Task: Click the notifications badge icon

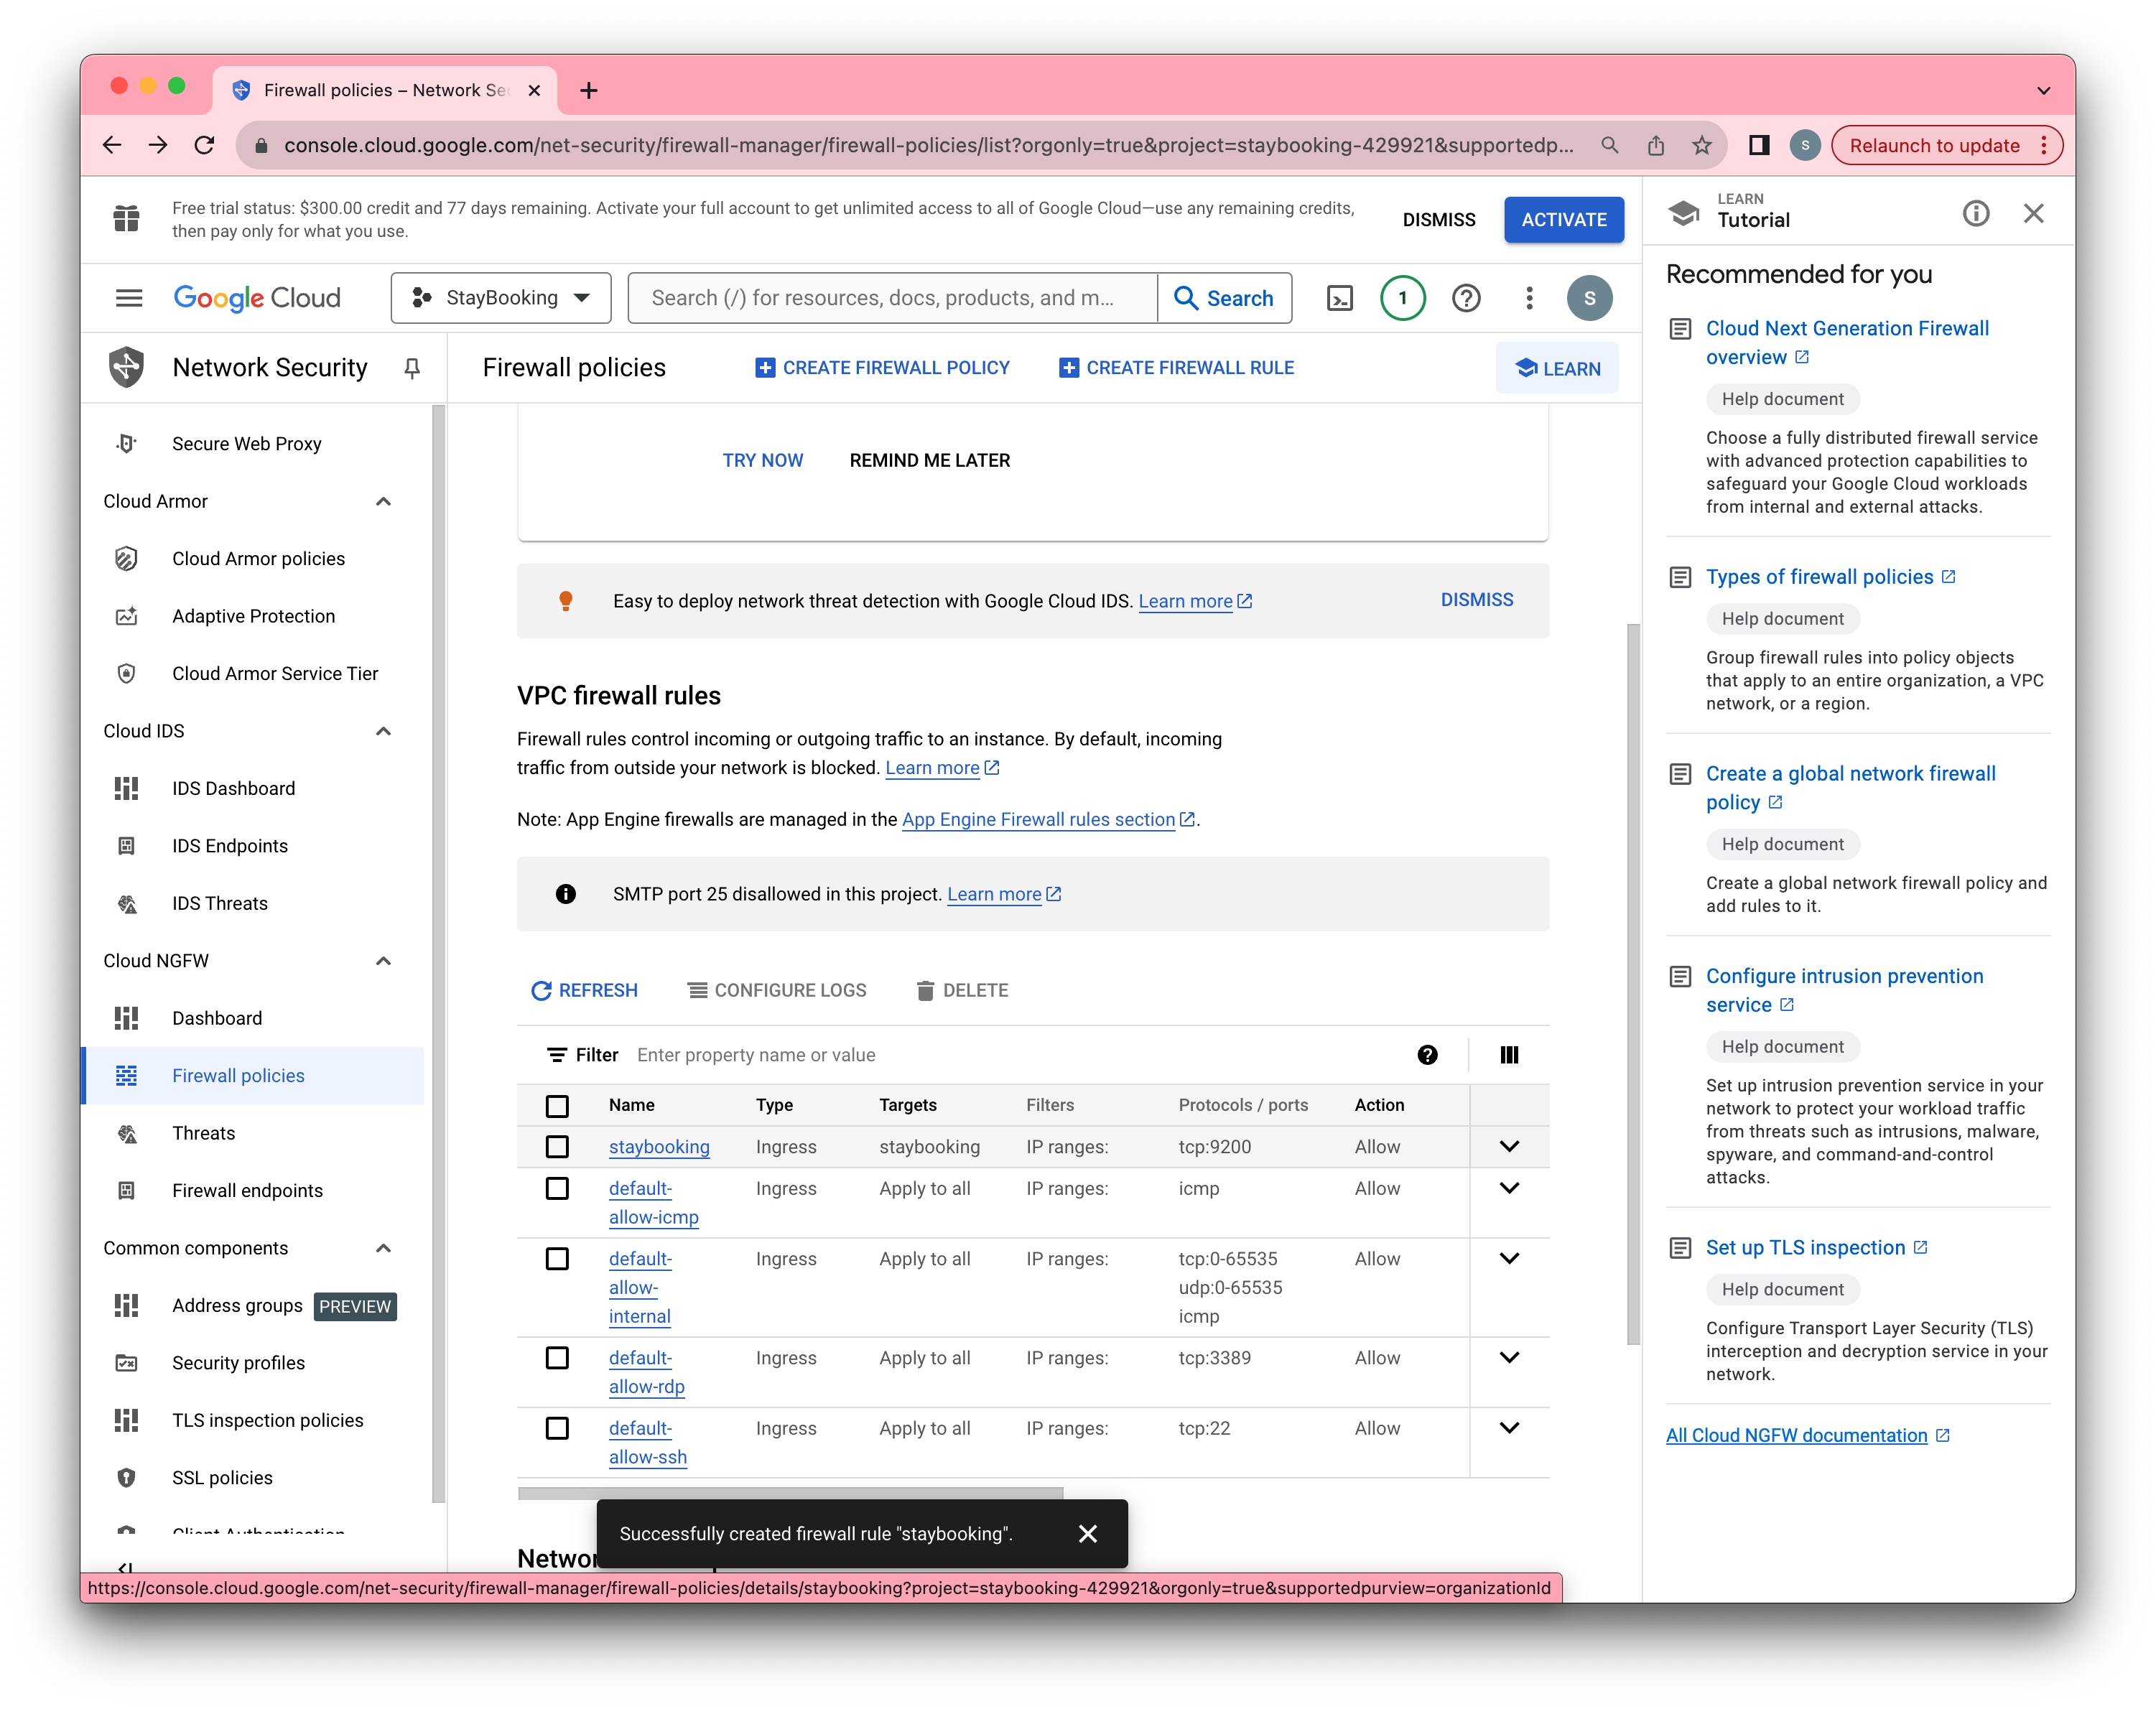Action: click(1402, 298)
